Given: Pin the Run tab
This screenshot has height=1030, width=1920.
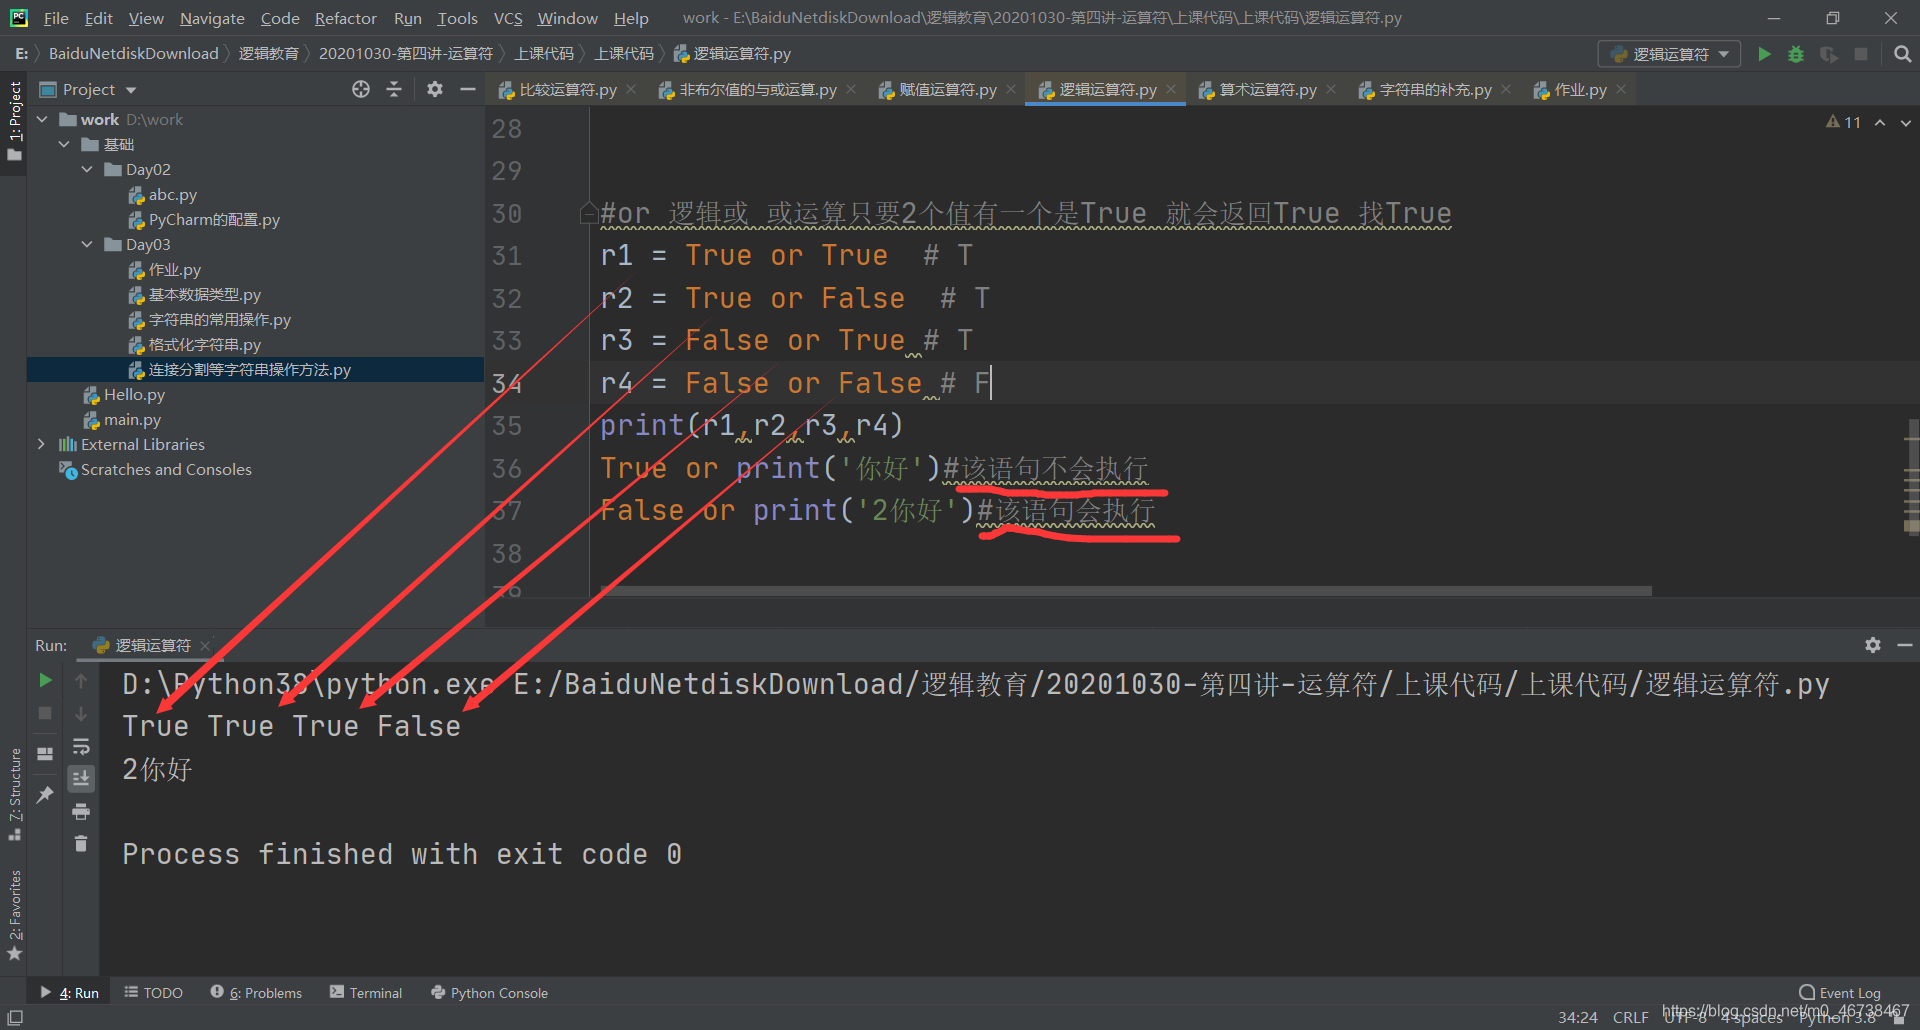Looking at the screenshot, I should (45, 795).
